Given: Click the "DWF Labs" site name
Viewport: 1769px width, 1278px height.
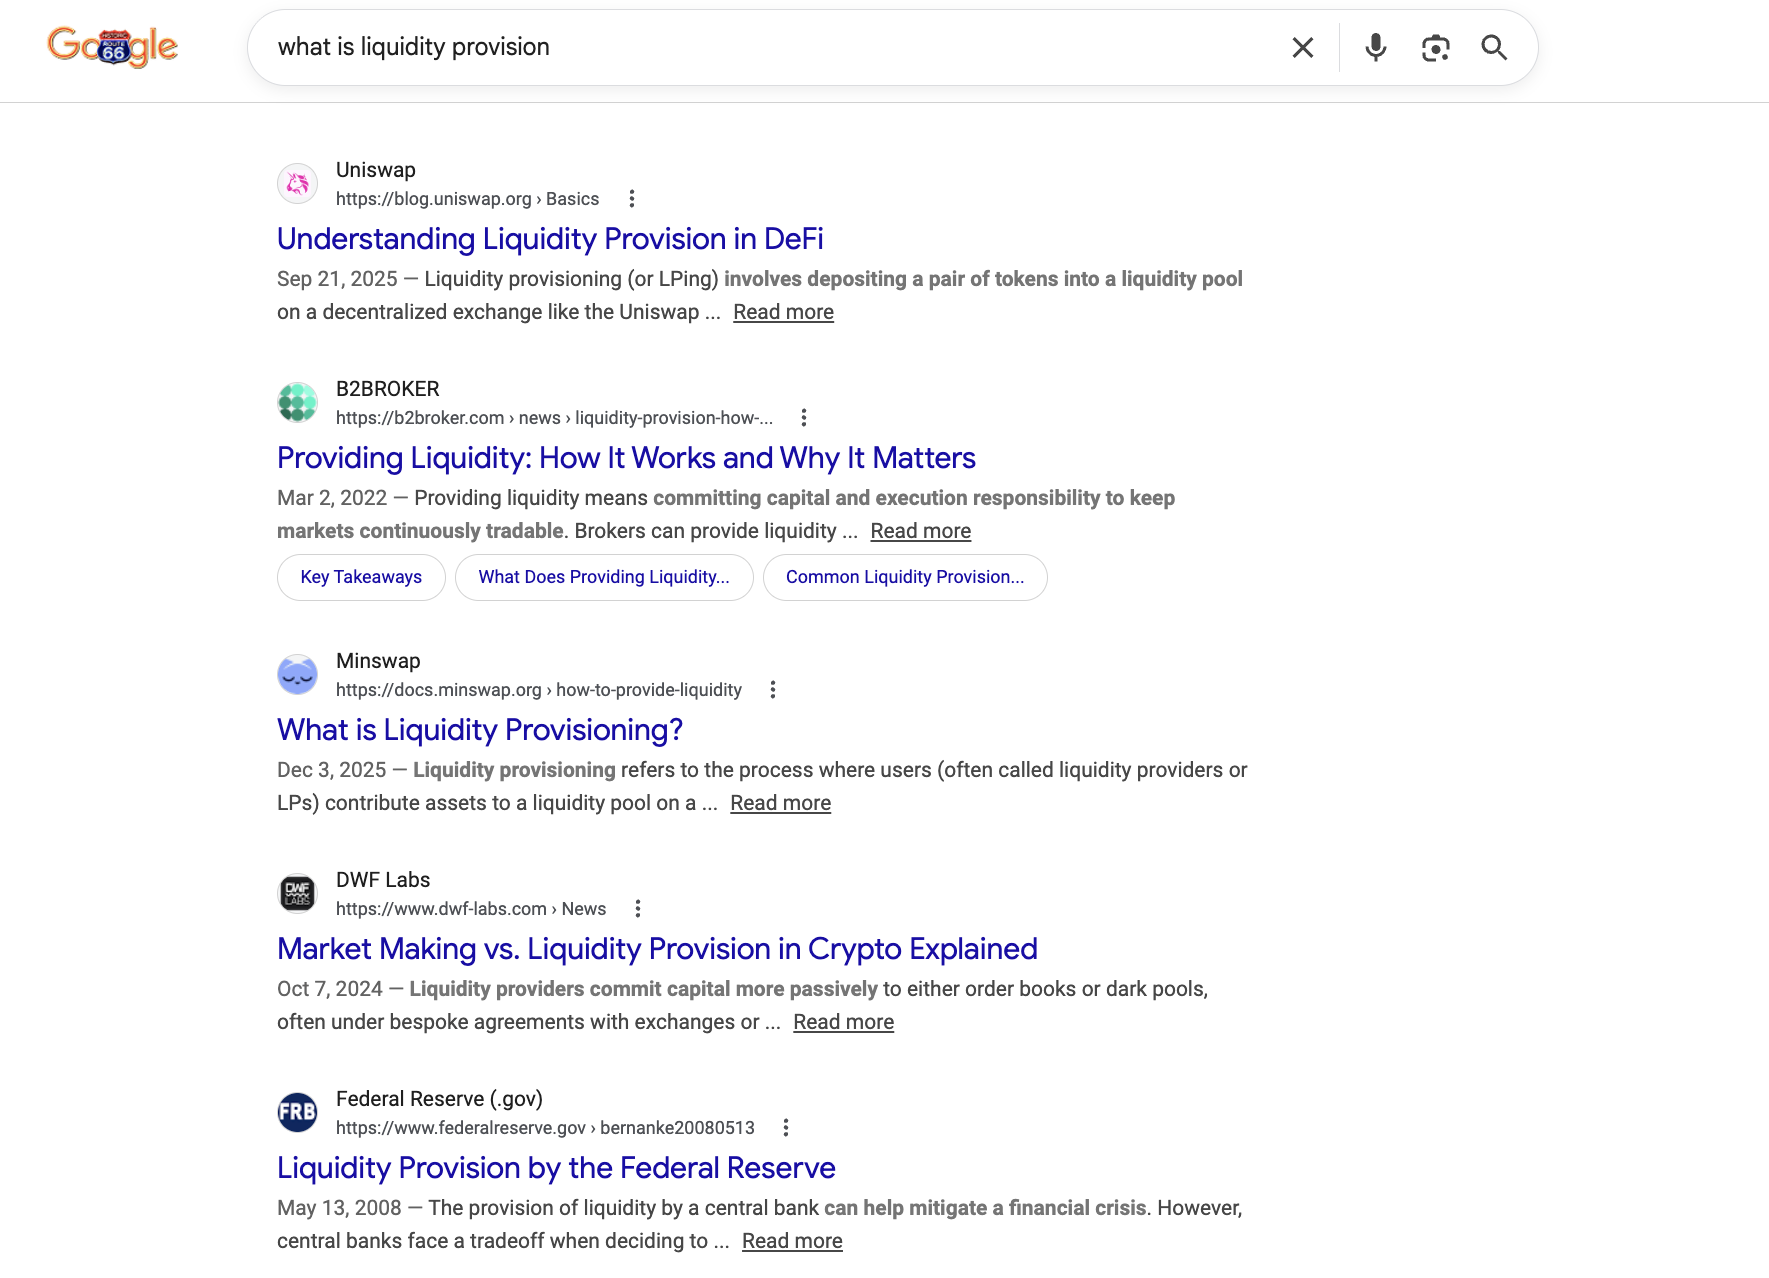Looking at the screenshot, I should pyautogui.click(x=383, y=880).
